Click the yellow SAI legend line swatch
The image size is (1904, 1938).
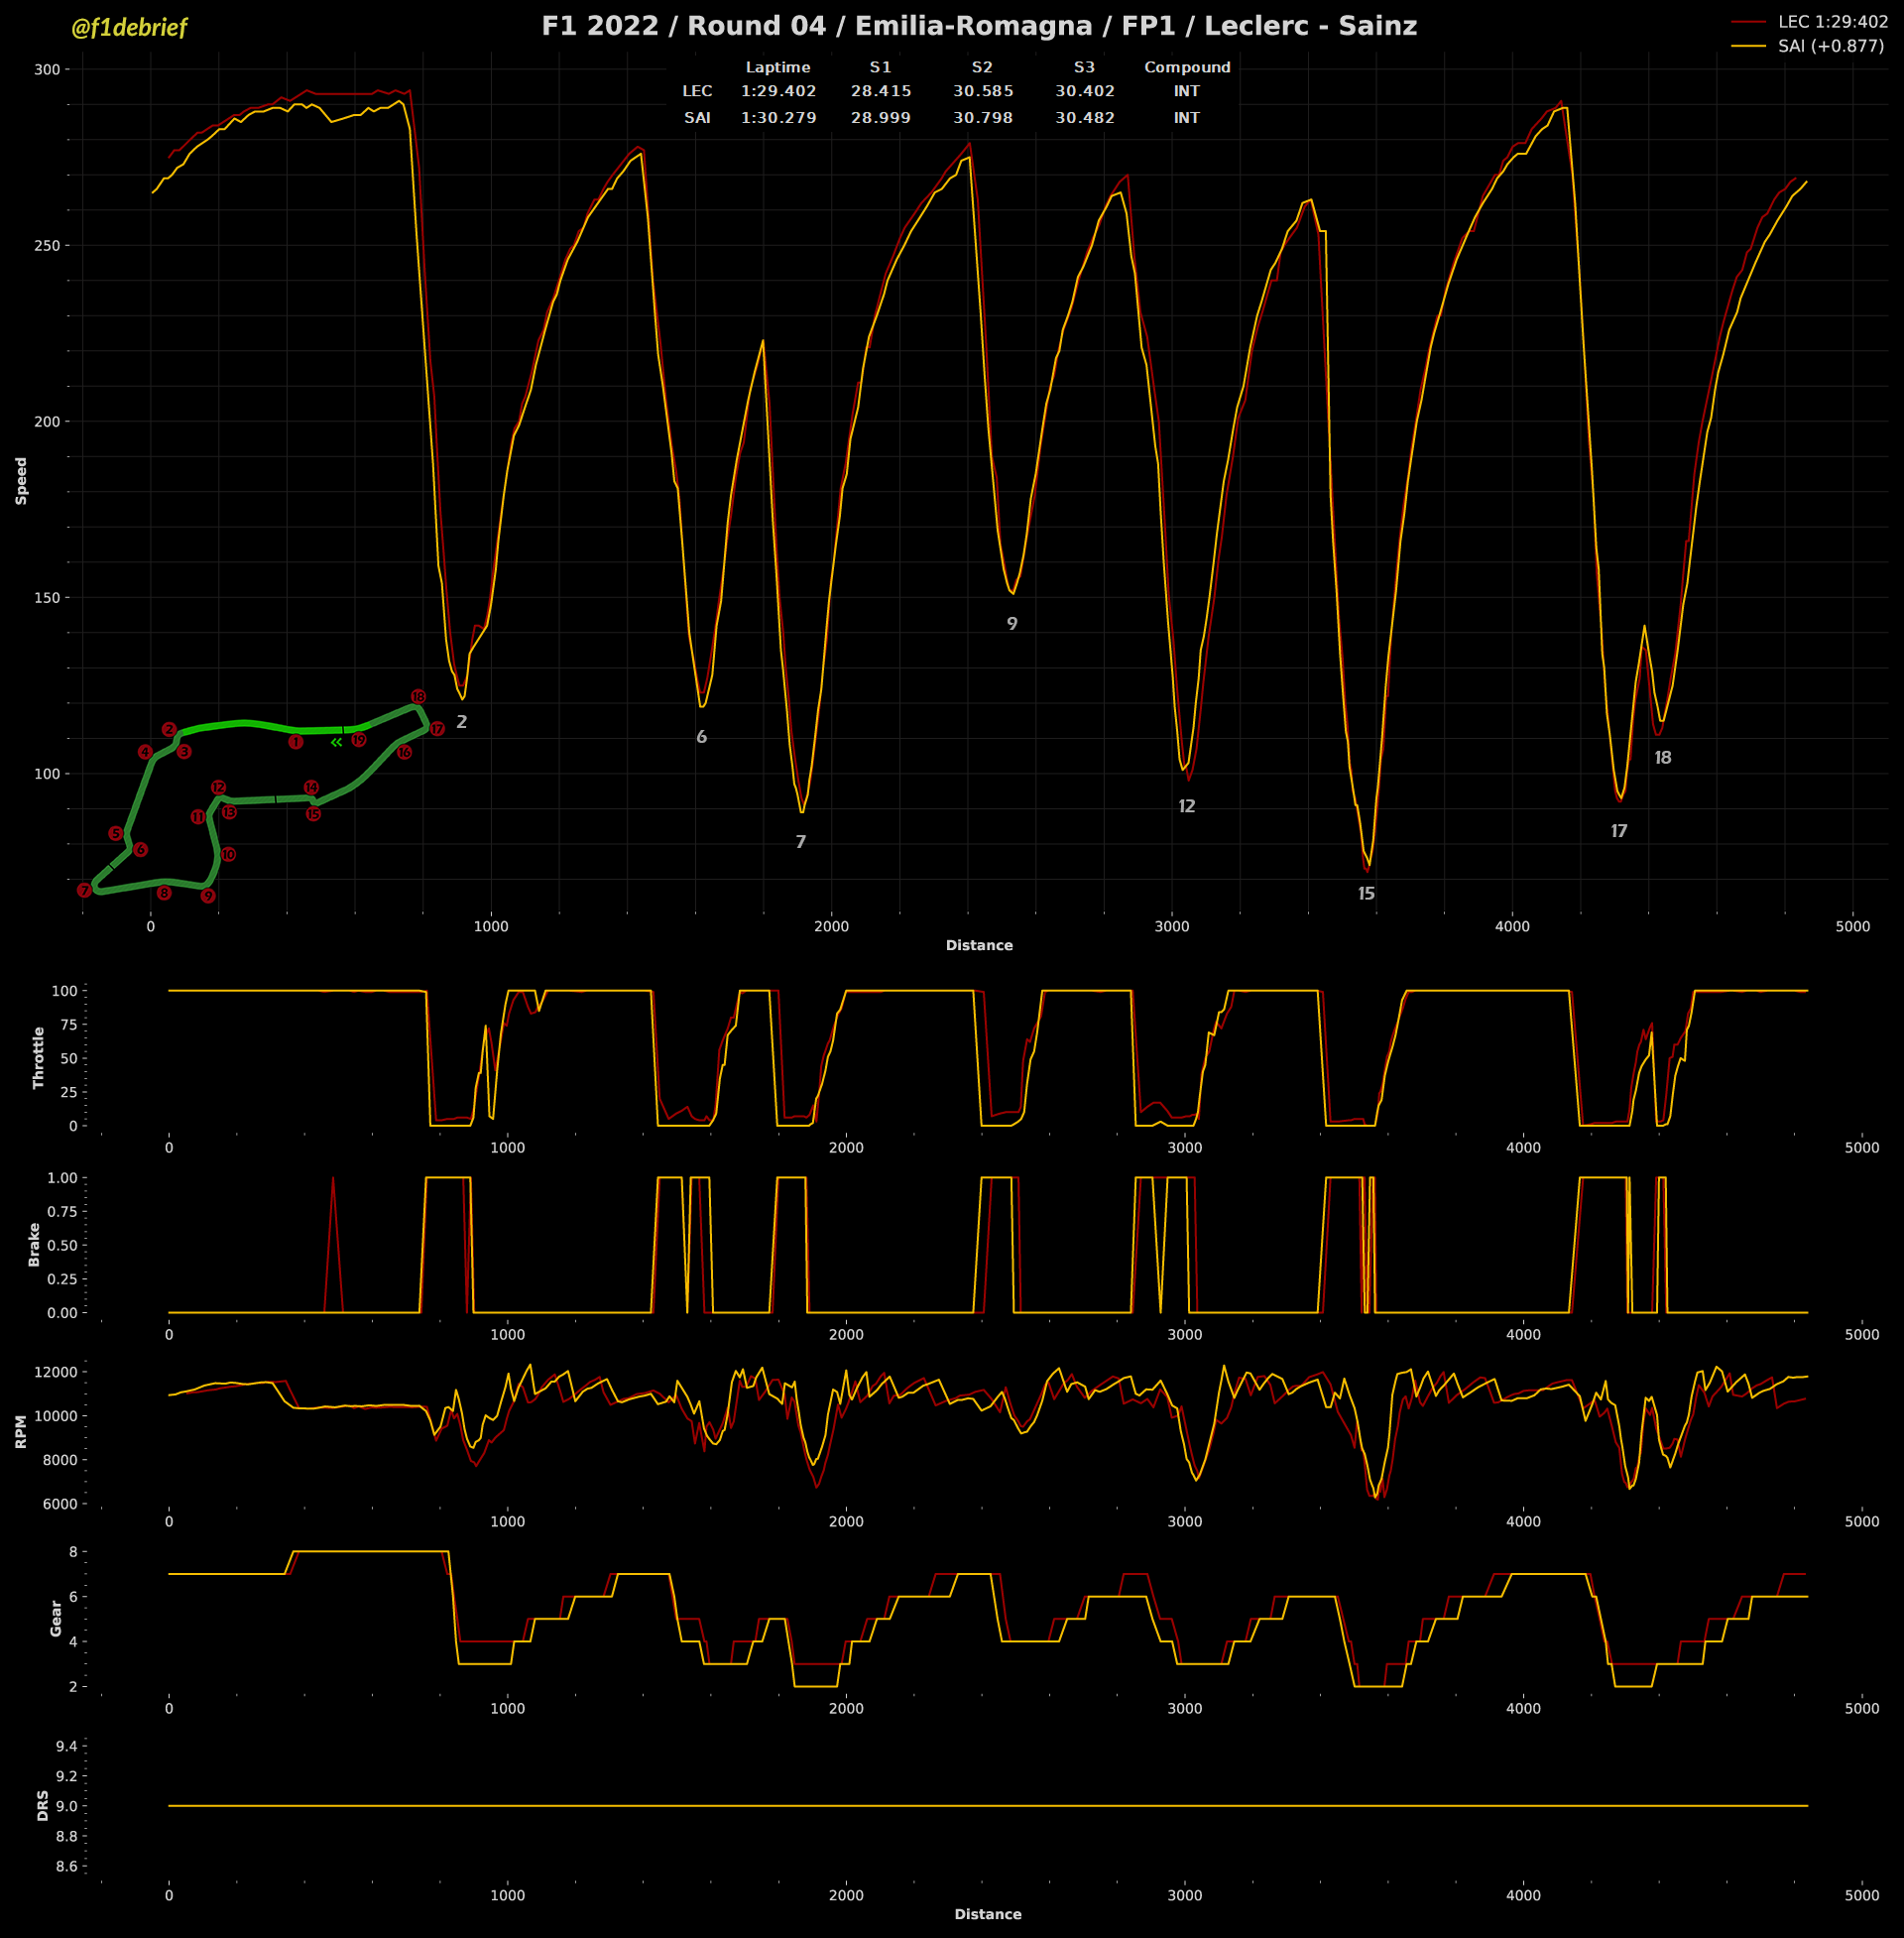pyautogui.click(x=1748, y=46)
